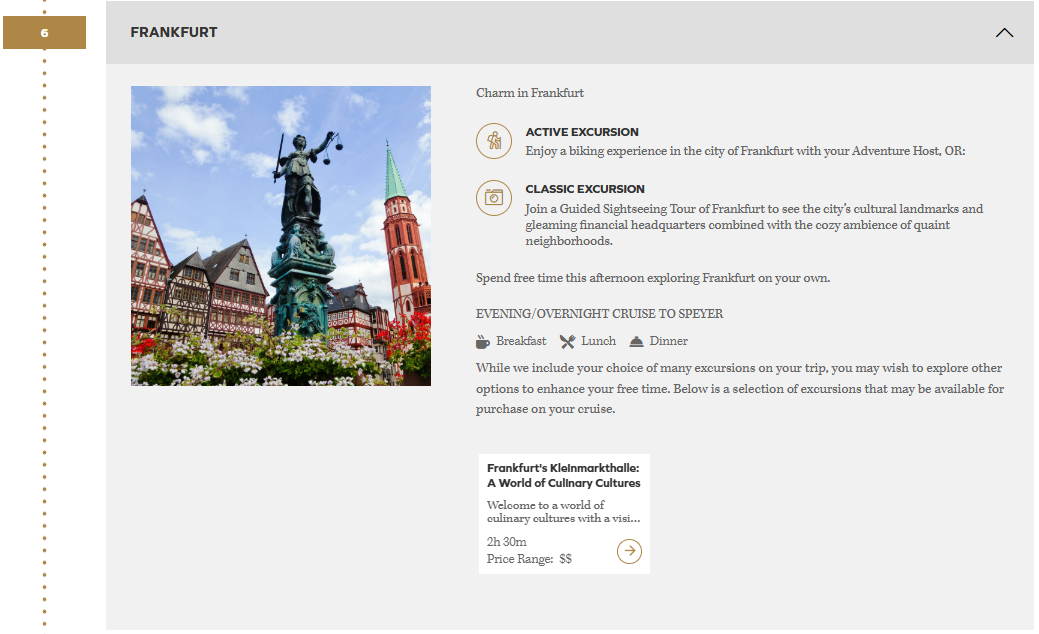Open Kleinmarkthalle excursion via arrow icon
1039x634 pixels.
tap(629, 551)
